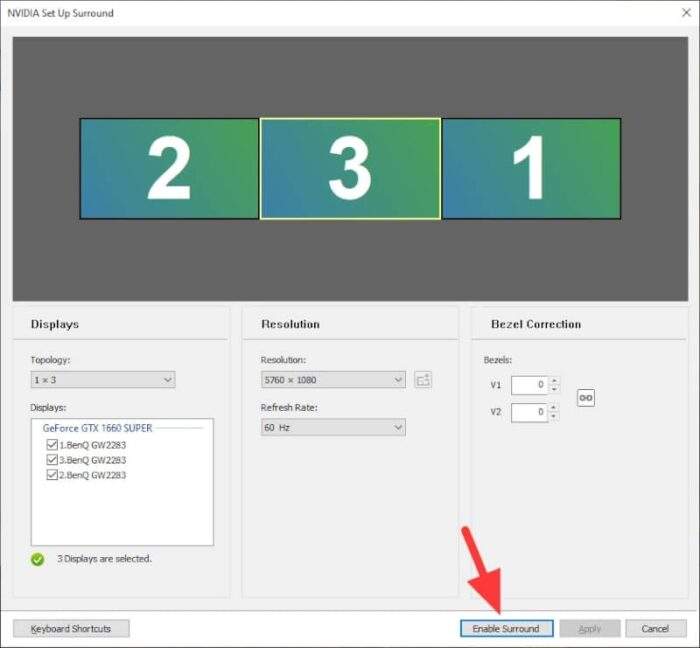The height and width of the screenshot is (648, 700).
Task: Click inside the V1 bezel value field
Action: click(529, 385)
